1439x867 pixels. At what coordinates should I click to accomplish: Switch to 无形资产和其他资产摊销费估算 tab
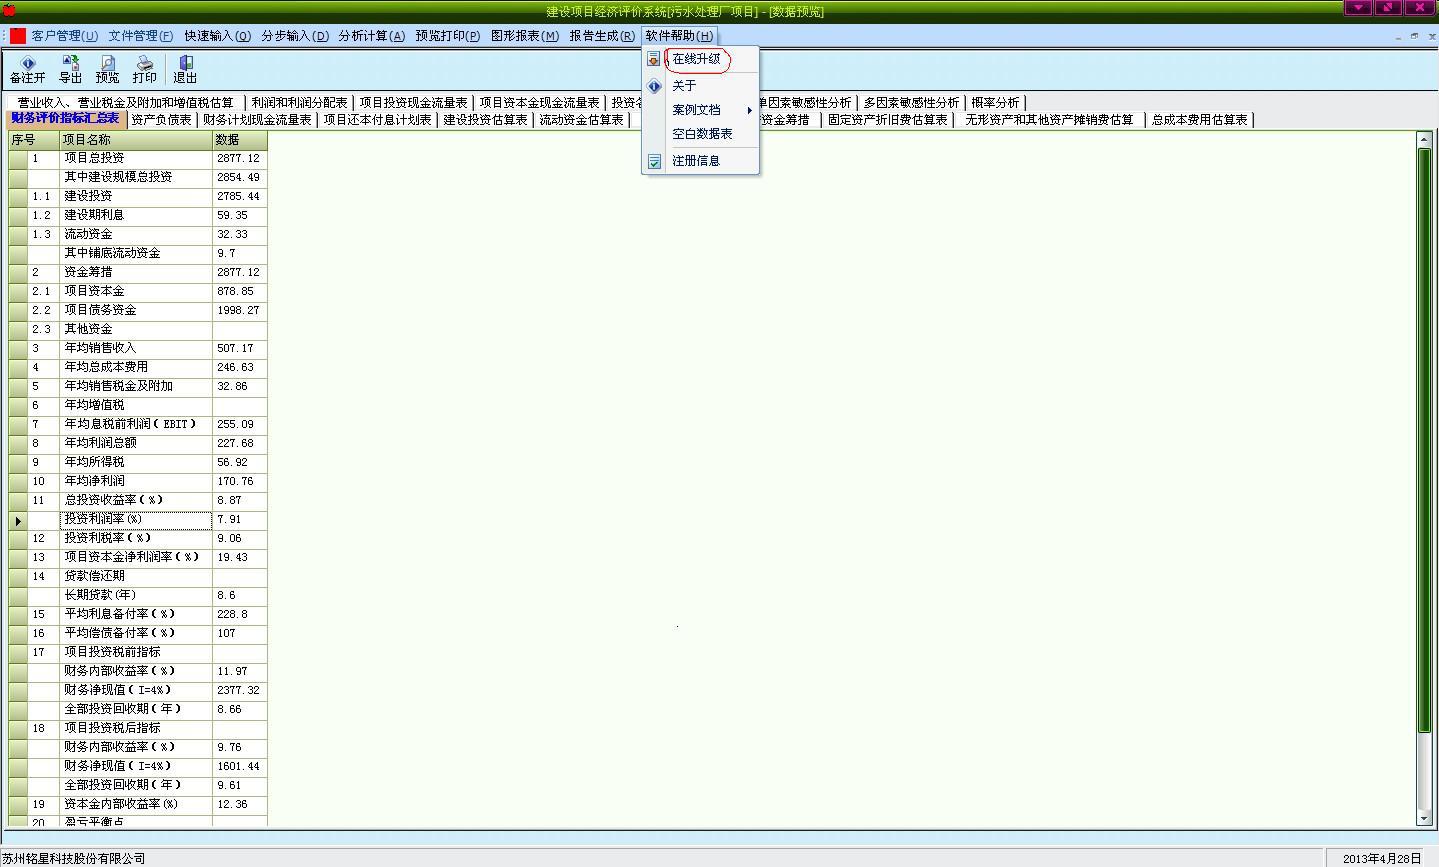coord(1050,120)
